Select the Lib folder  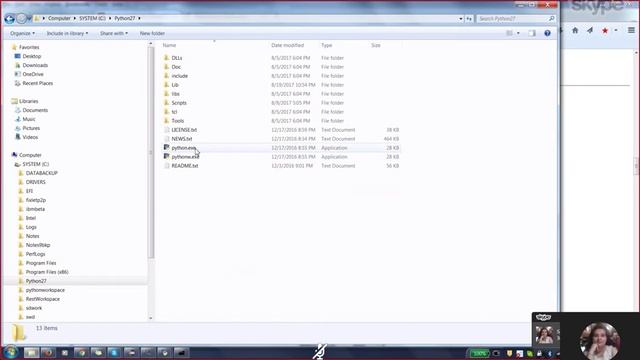(x=175, y=85)
